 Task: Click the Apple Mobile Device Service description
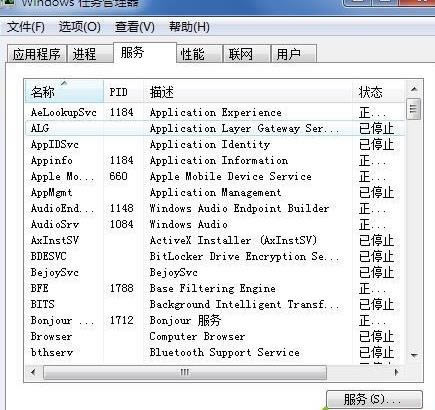[x=231, y=176]
